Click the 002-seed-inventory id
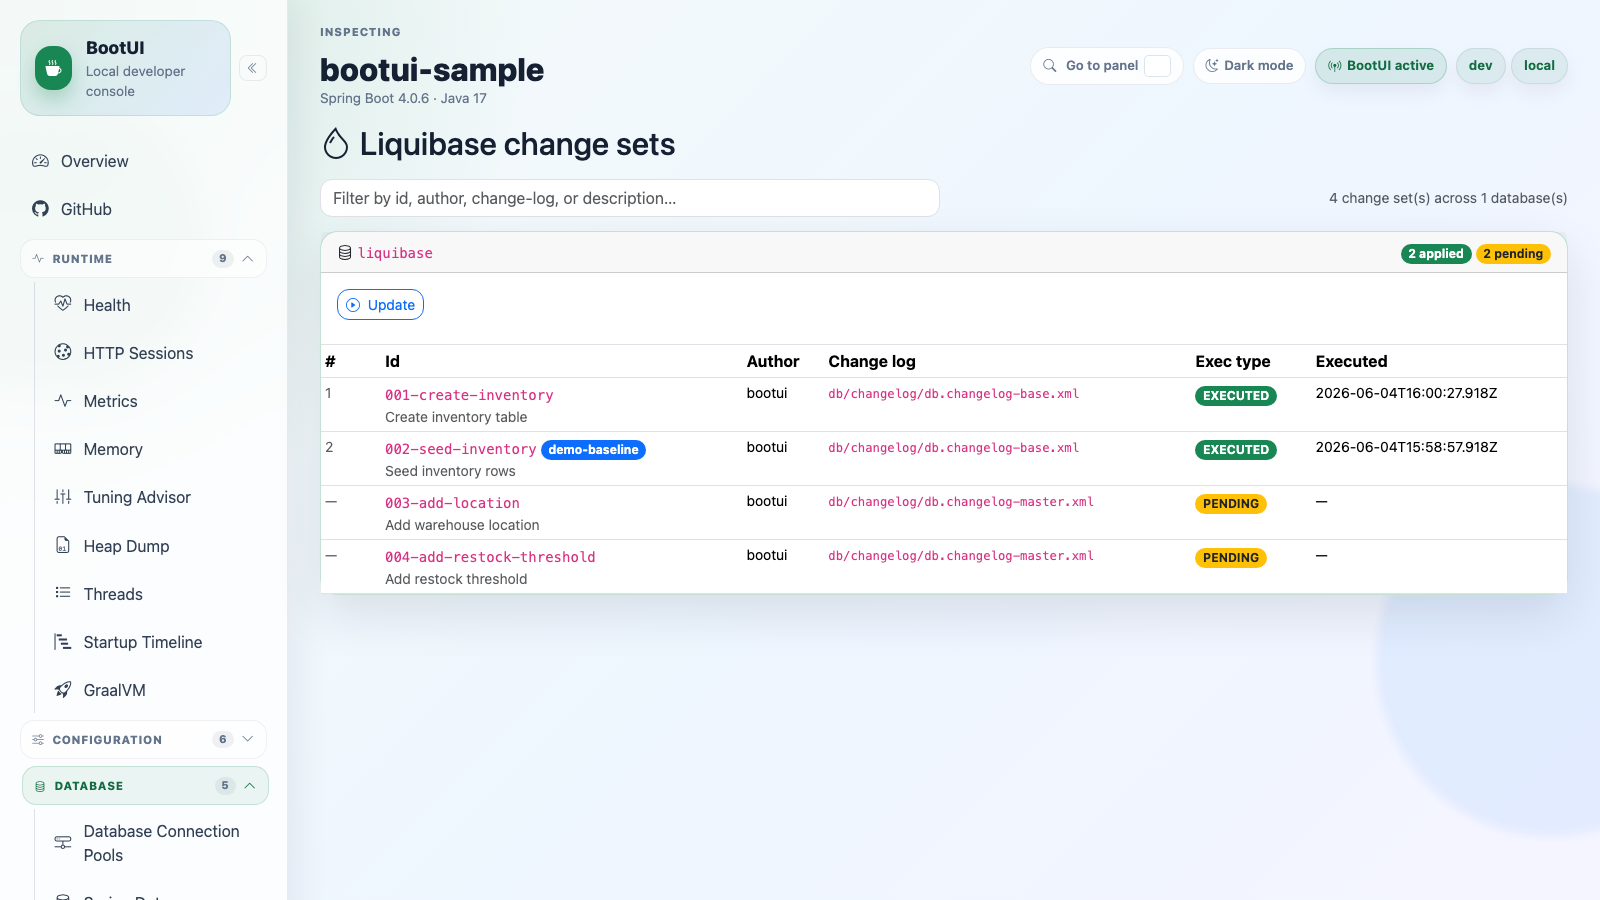Viewport: 1600px width, 900px height. pyautogui.click(x=461, y=449)
